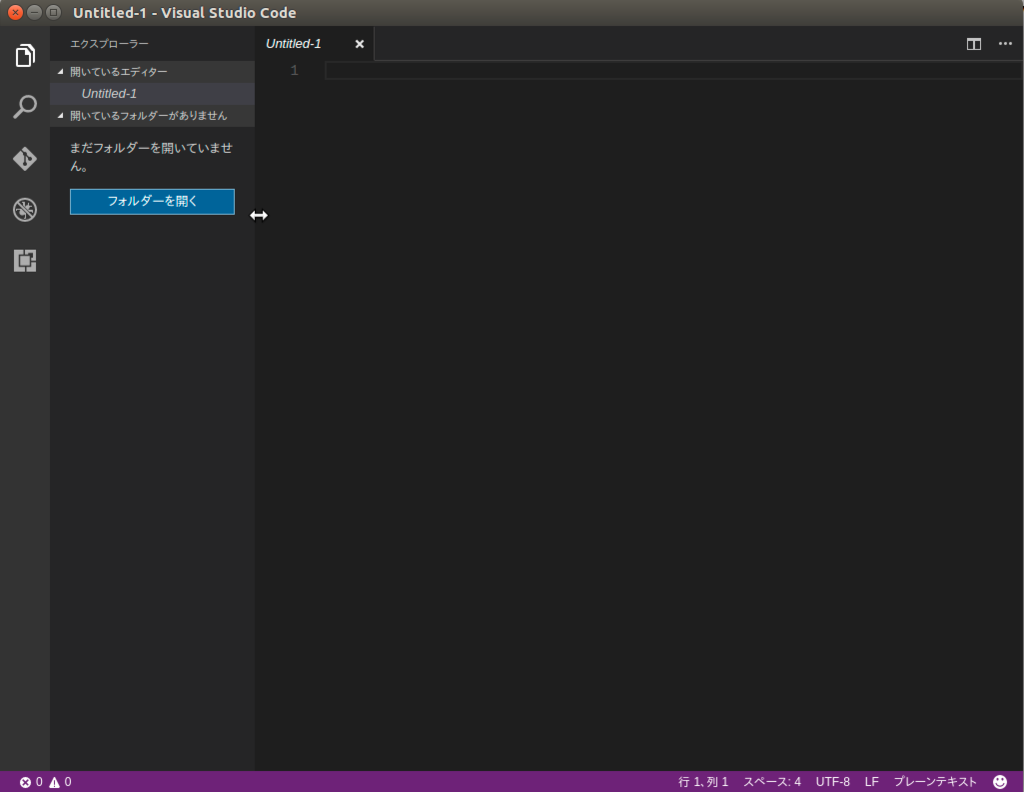
Task: Open the Explorer view in the activity bar
Action: (25, 55)
